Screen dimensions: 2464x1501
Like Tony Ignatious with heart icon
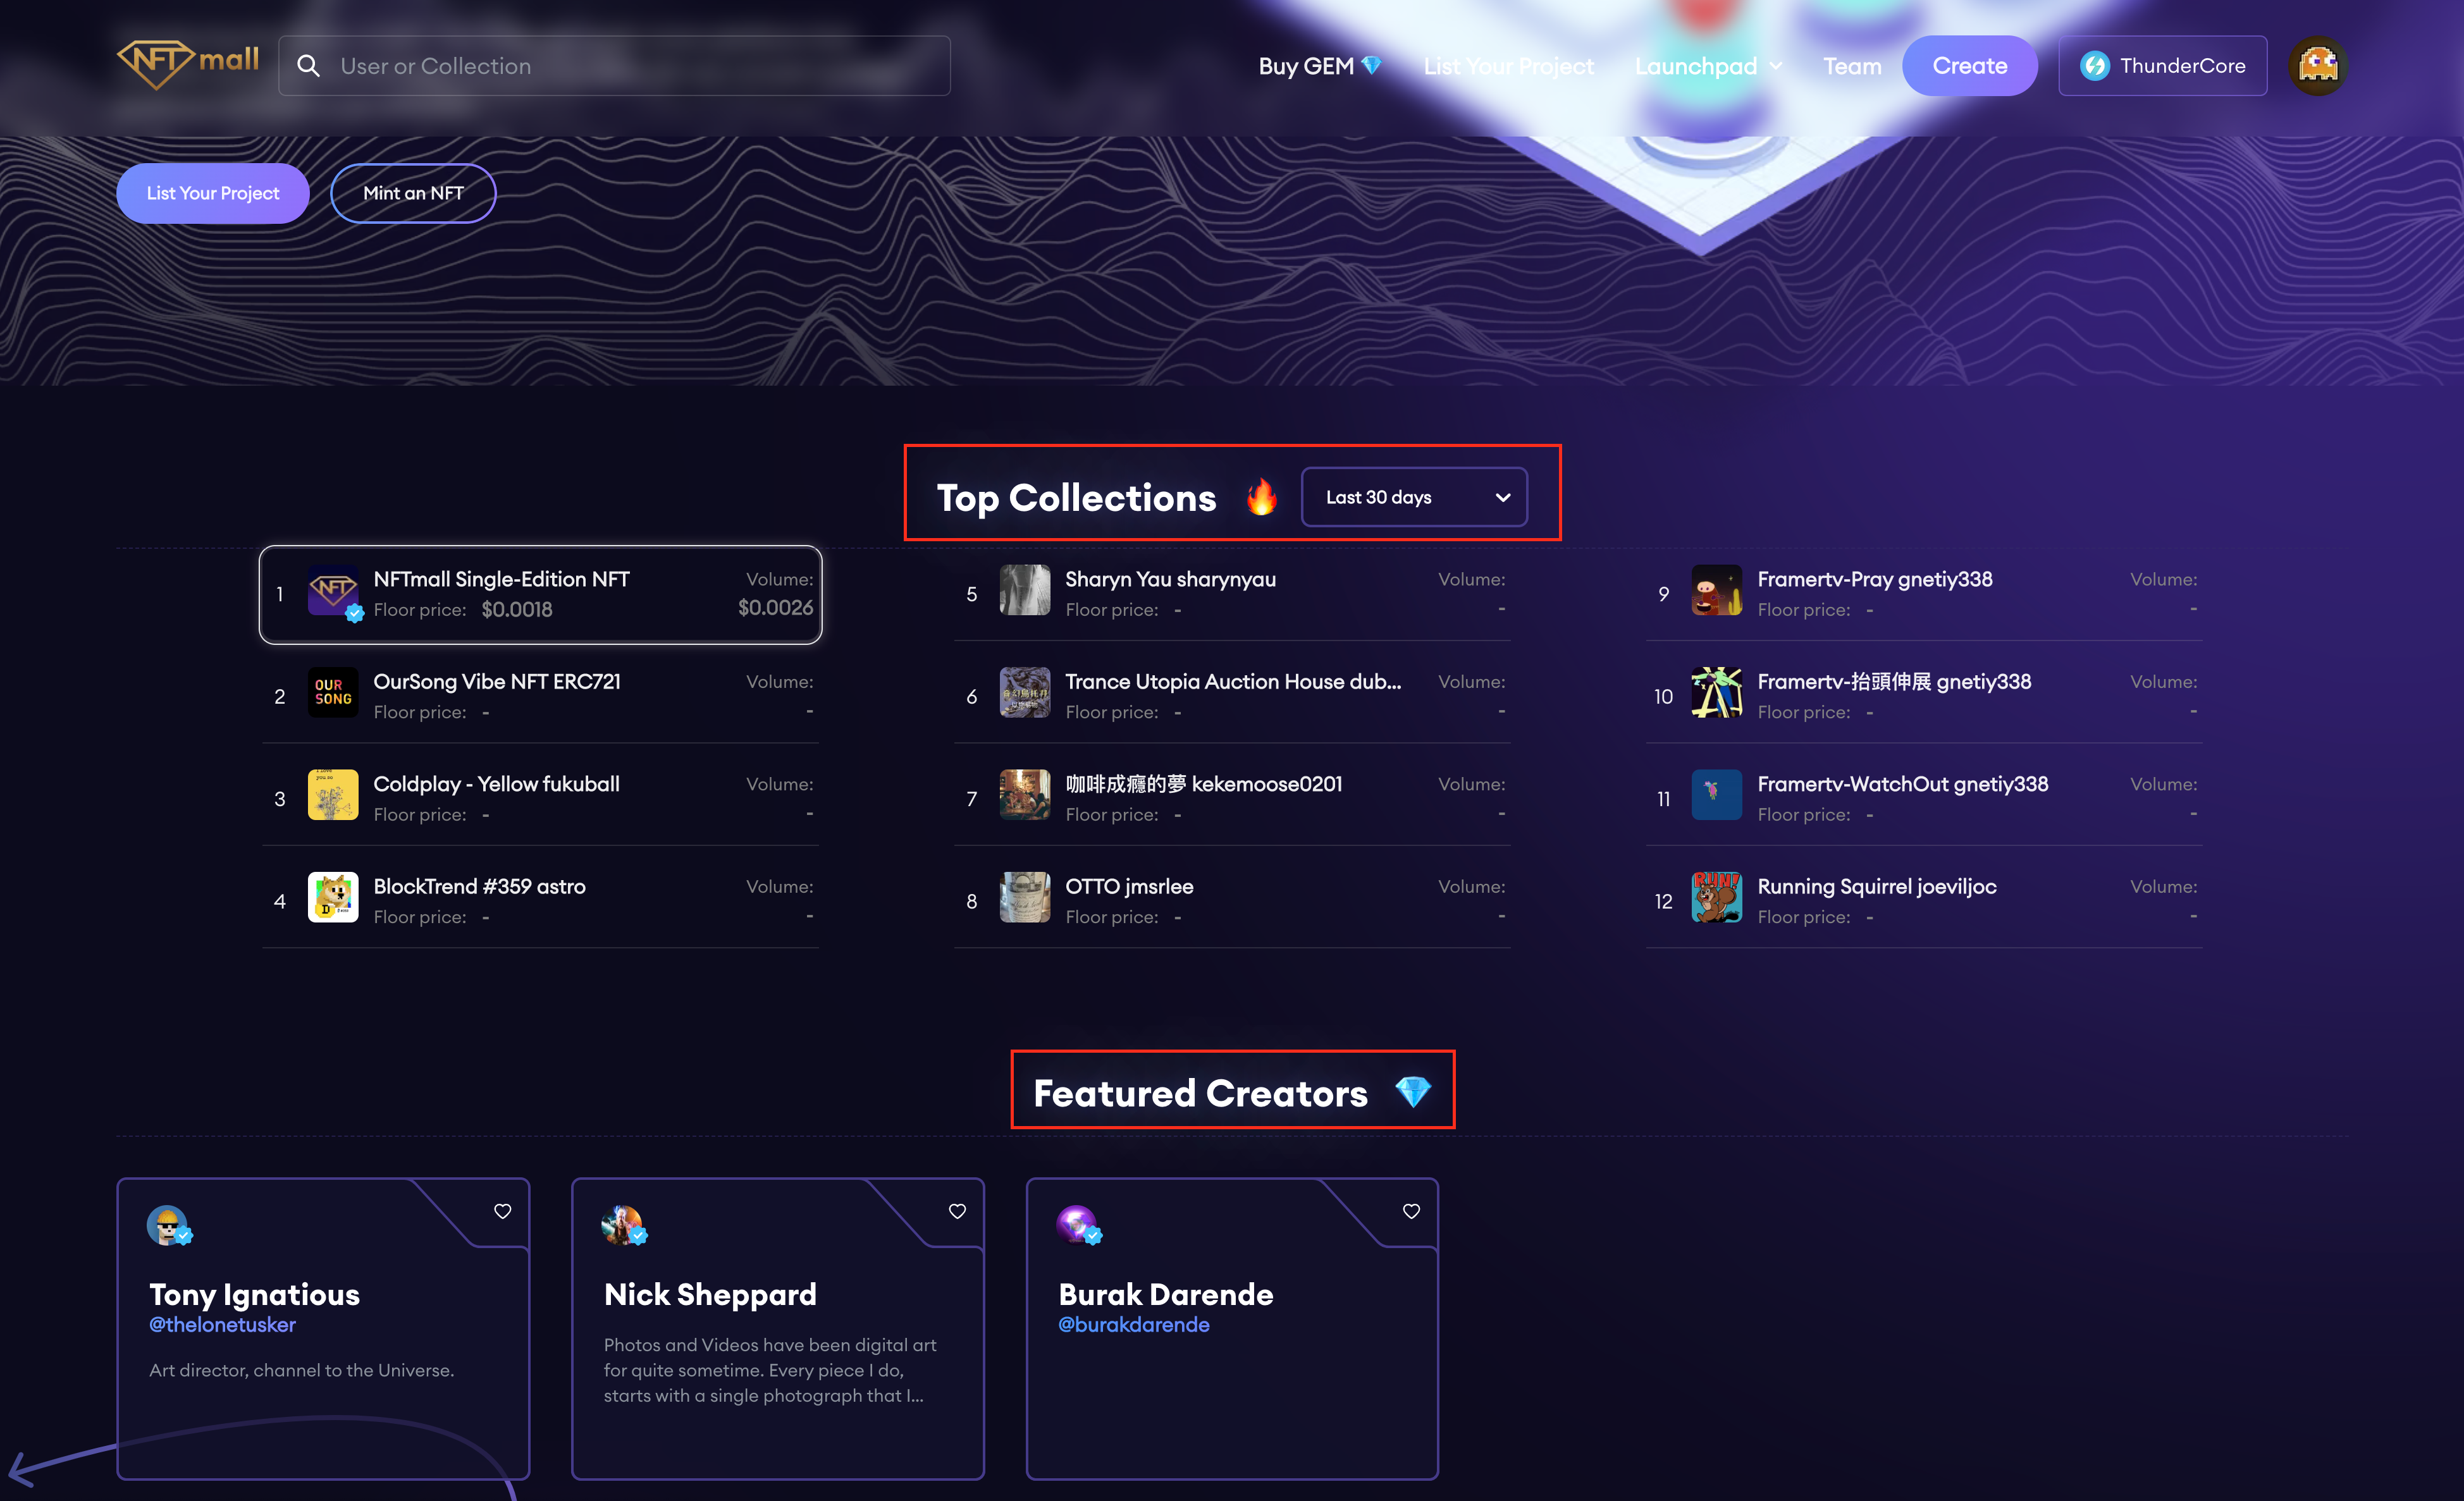(x=503, y=1211)
